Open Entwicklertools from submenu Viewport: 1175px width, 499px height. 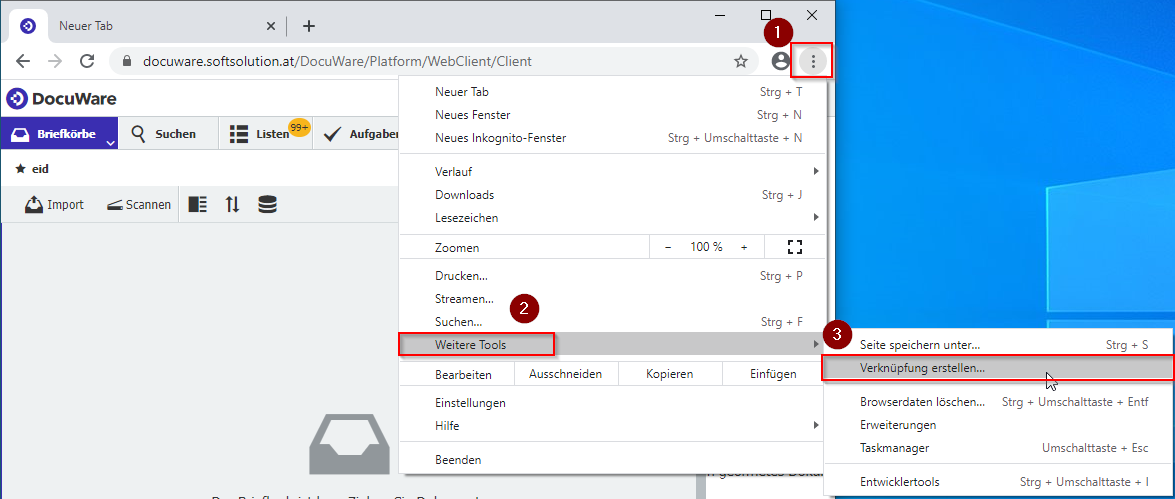click(x=999, y=483)
